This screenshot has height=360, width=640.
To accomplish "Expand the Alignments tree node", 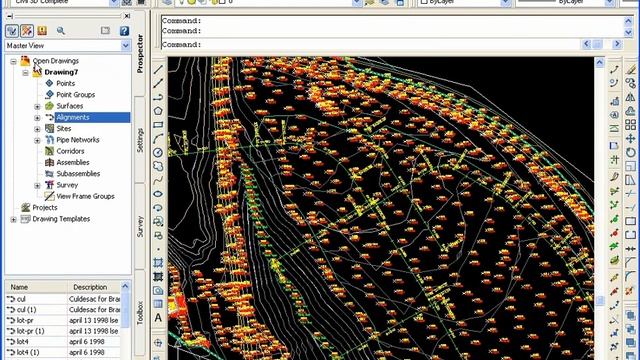I will point(37,118).
